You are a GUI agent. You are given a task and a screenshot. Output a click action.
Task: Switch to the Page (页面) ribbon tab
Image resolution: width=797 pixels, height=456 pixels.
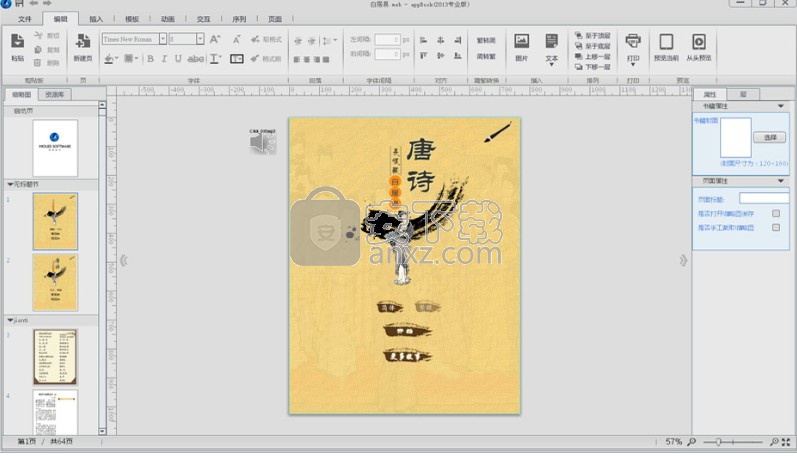coord(275,19)
